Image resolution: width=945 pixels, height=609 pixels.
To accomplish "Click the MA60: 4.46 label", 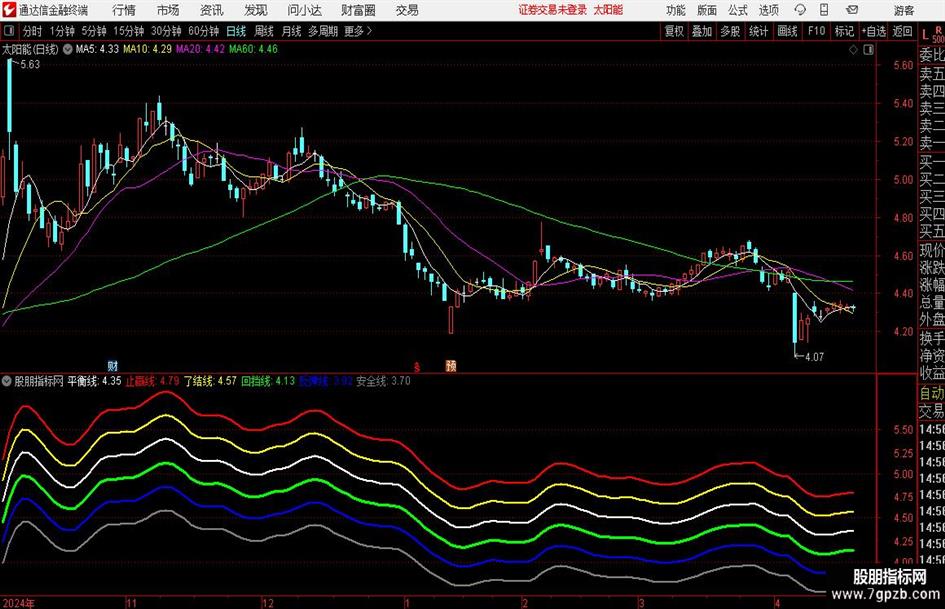I will [x=253, y=49].
